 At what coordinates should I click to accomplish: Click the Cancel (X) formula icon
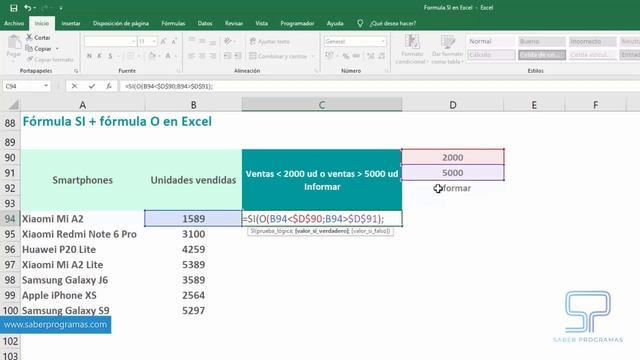pos(74,86)
